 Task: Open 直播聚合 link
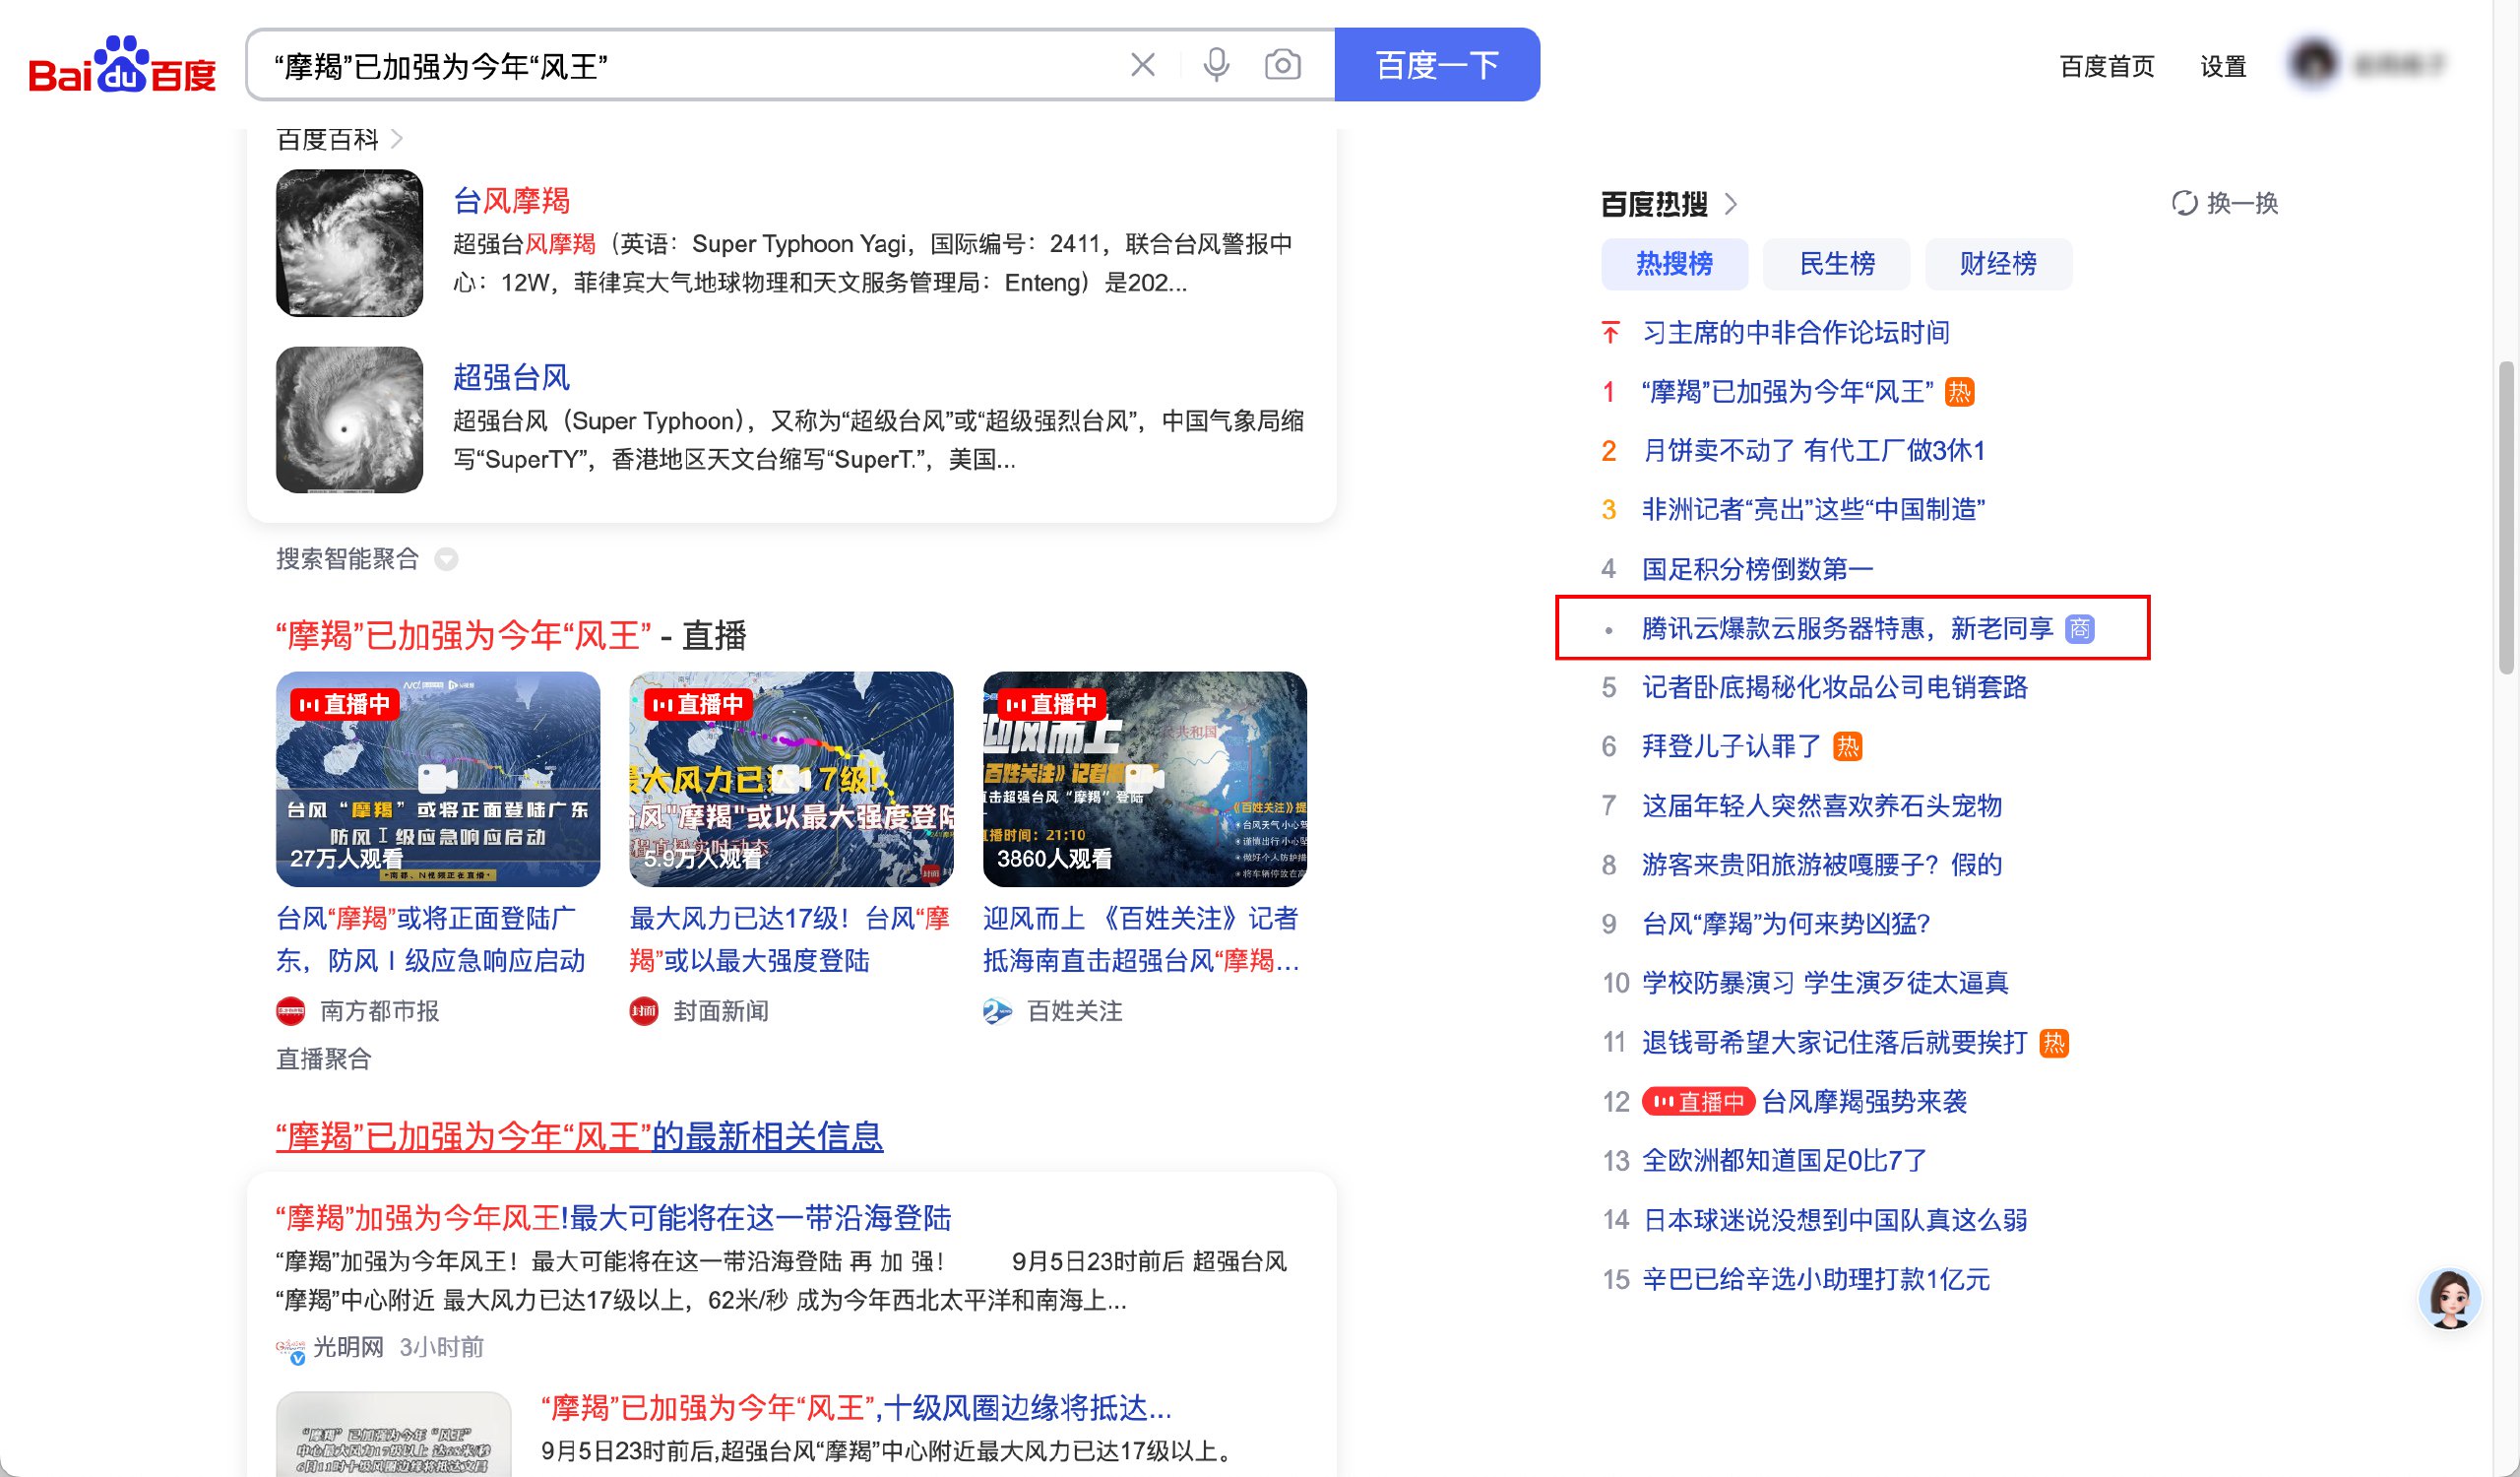[x=323, y=1059]
